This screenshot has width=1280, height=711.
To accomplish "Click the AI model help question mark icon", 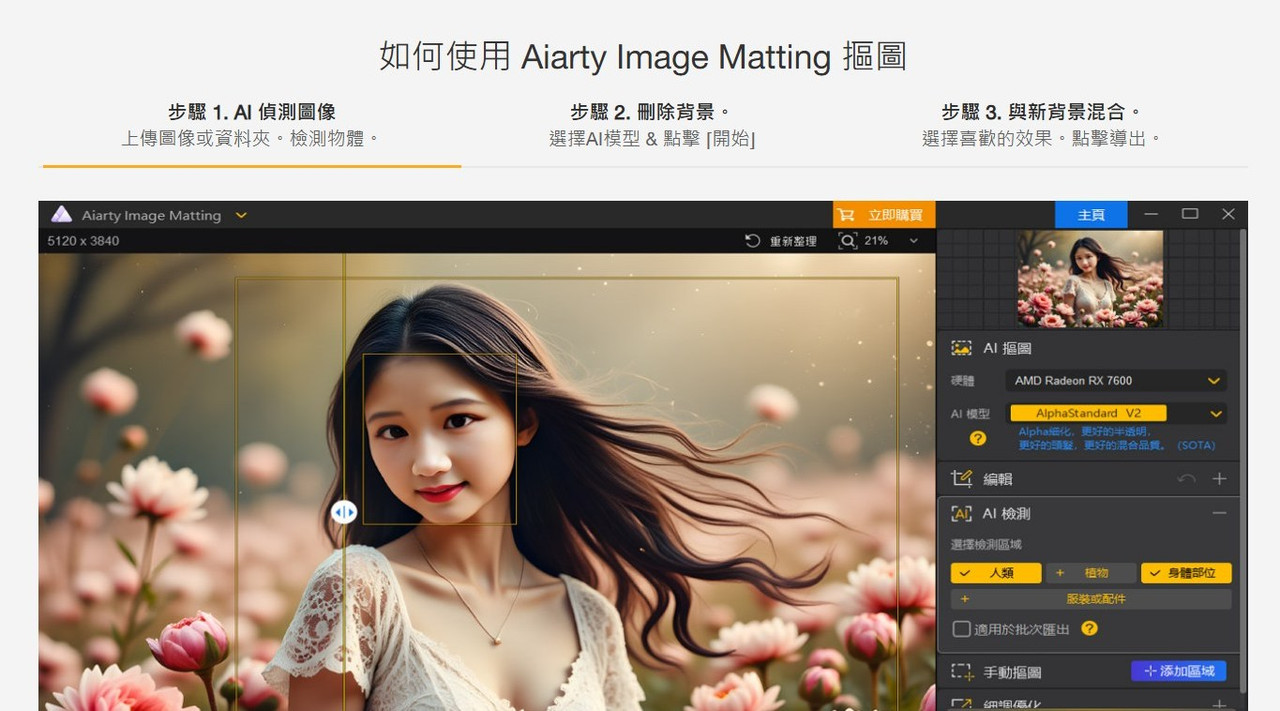I will coord(978,438).
